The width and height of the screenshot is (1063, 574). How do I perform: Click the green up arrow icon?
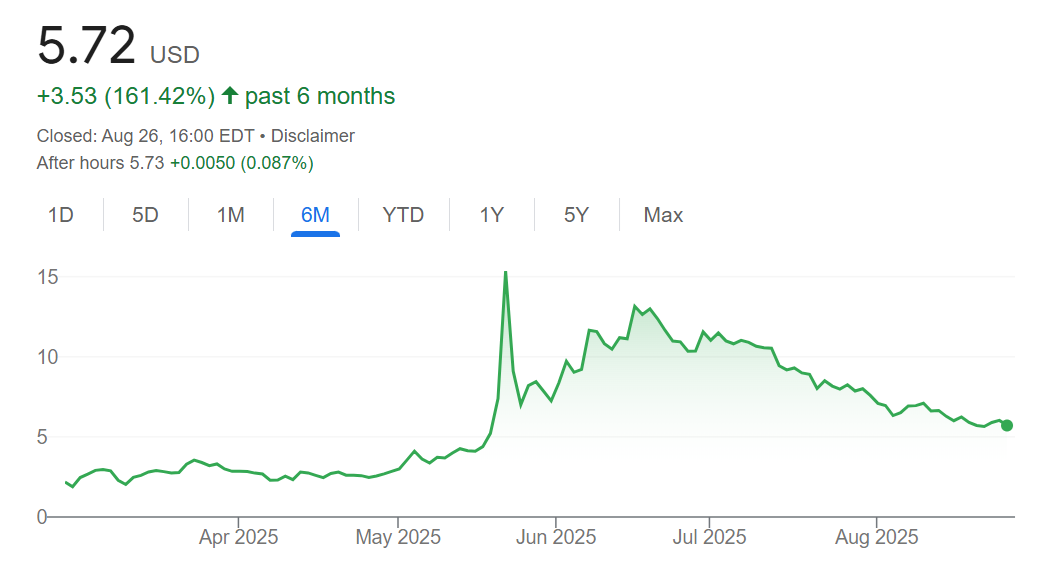(x=230, y=96)
